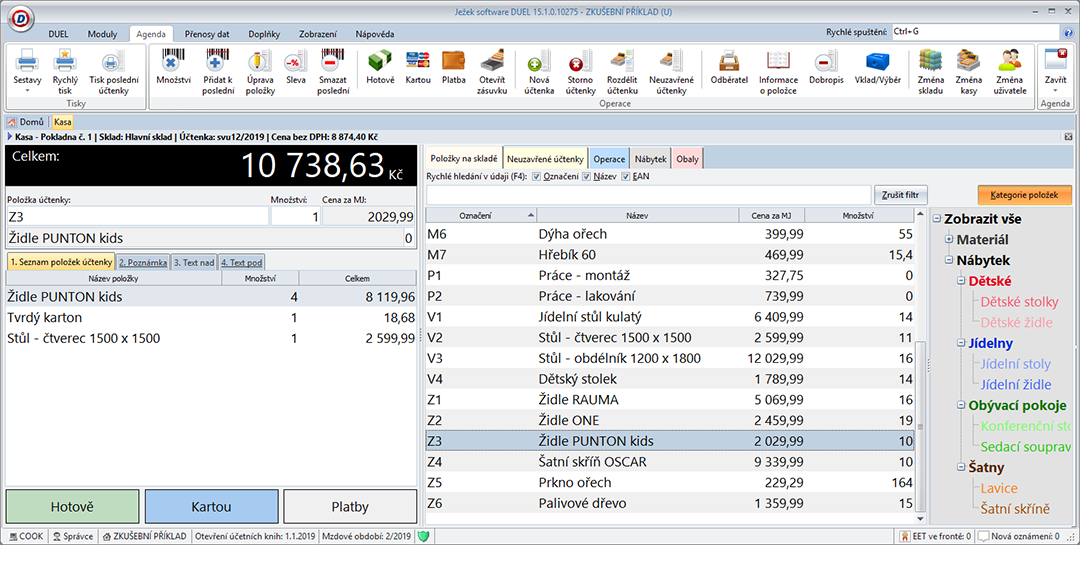Collapse the Zobrazit vše tree root

[937, 219]
